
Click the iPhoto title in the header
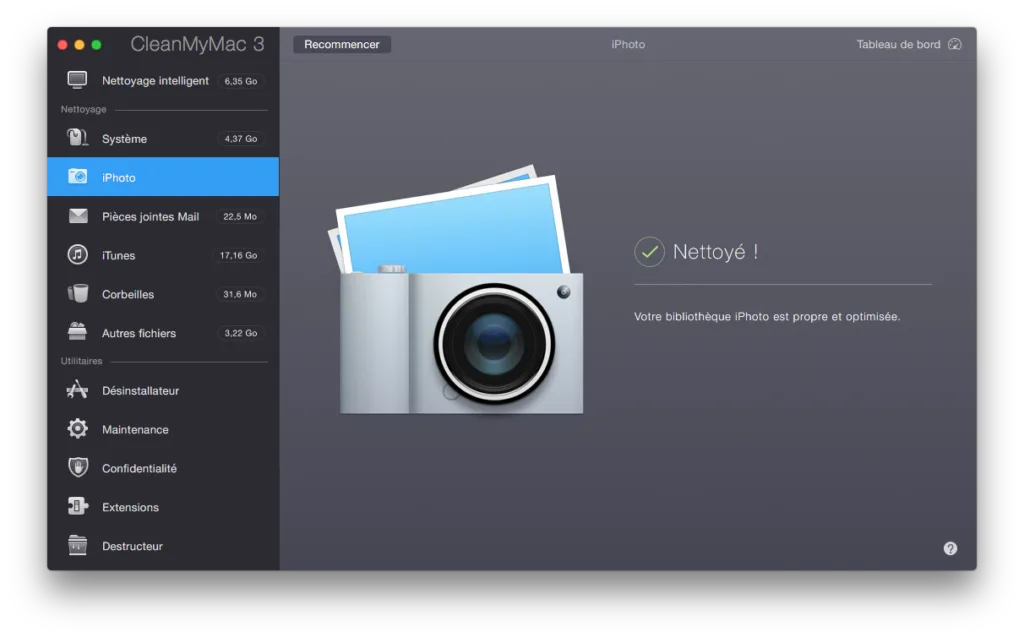[x=628, y=44]
